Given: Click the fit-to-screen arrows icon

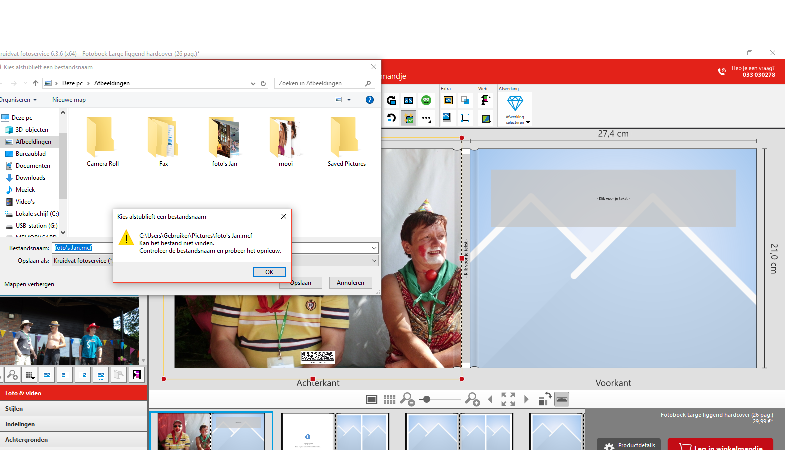Looking at the screenshot, I should pos(508,399).
